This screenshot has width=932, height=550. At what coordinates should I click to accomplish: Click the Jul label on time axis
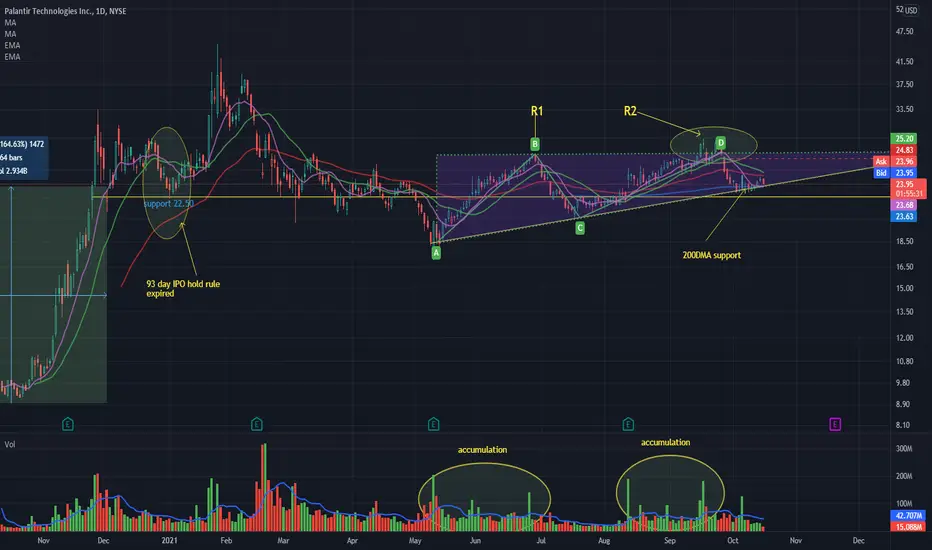(x=540, y=540)
